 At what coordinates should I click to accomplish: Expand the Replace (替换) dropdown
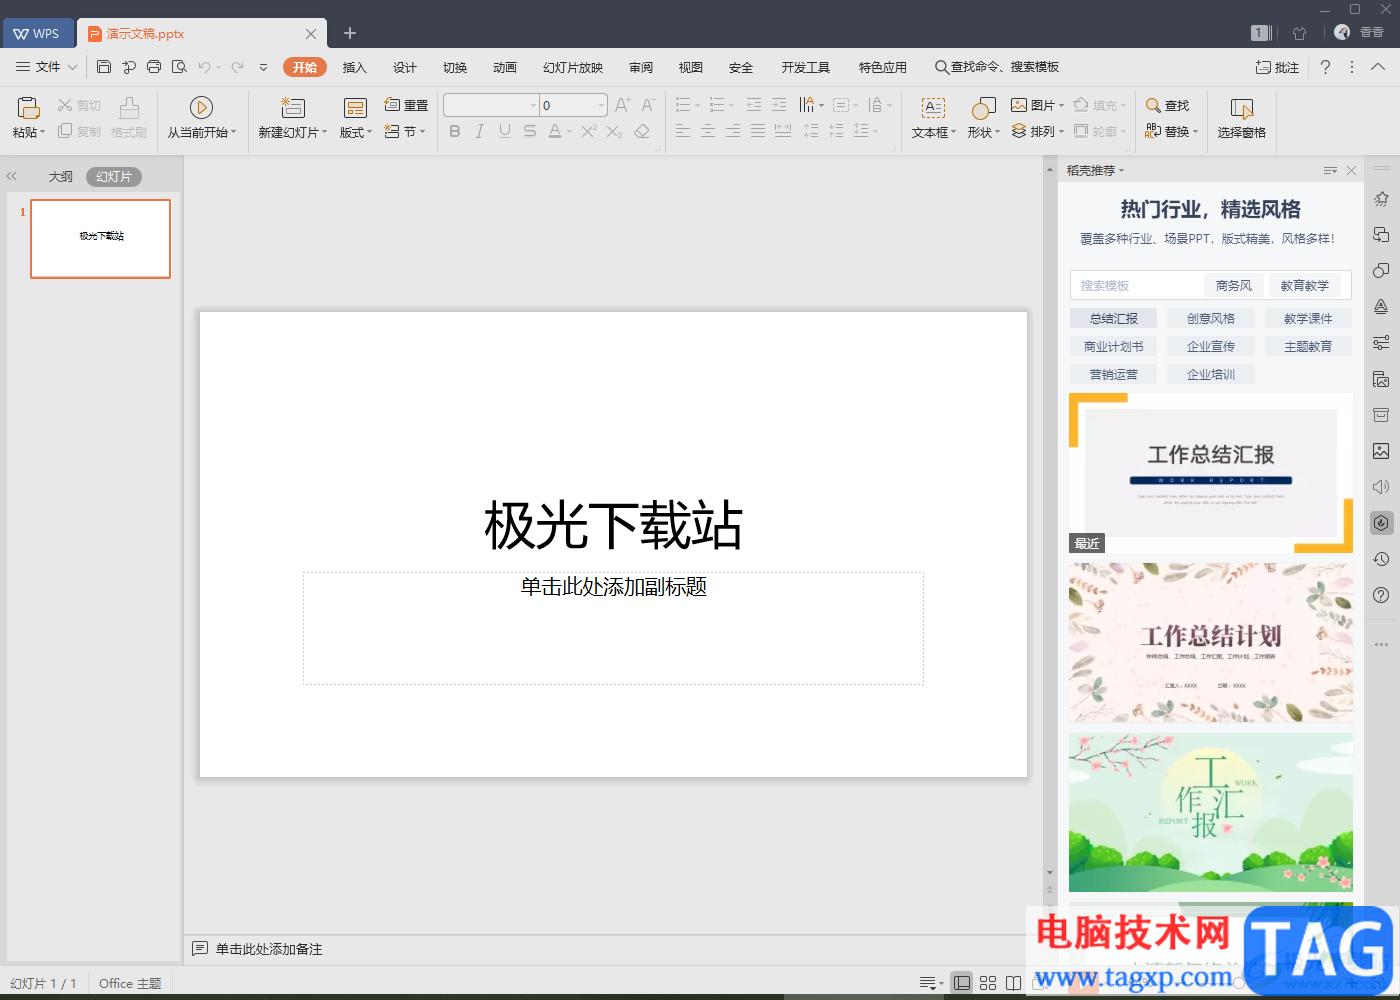pos(1195,131)
